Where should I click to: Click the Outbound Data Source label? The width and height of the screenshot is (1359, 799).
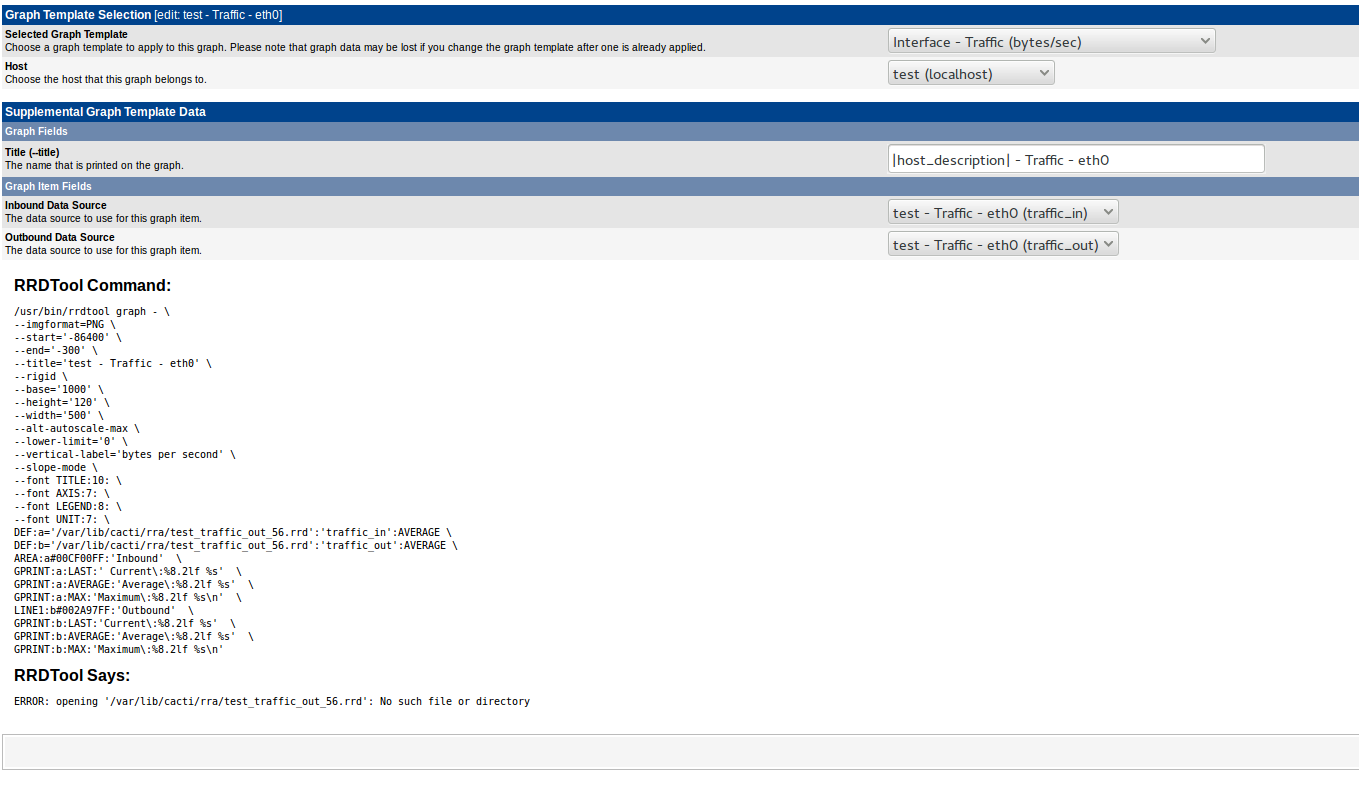tap(59, 237)
